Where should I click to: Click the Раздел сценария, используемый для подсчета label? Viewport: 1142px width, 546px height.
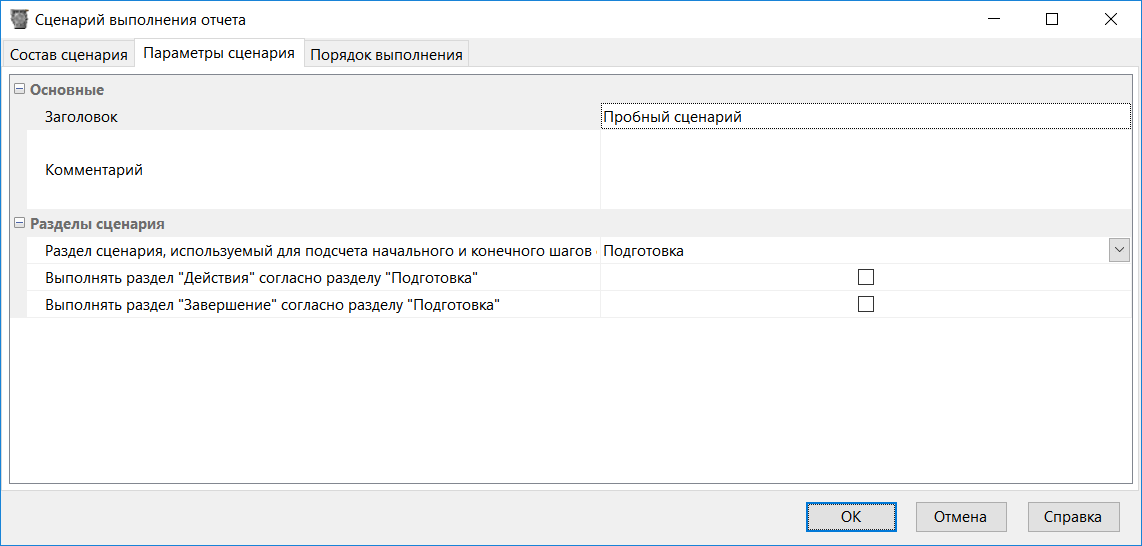(x=321, y=250)
